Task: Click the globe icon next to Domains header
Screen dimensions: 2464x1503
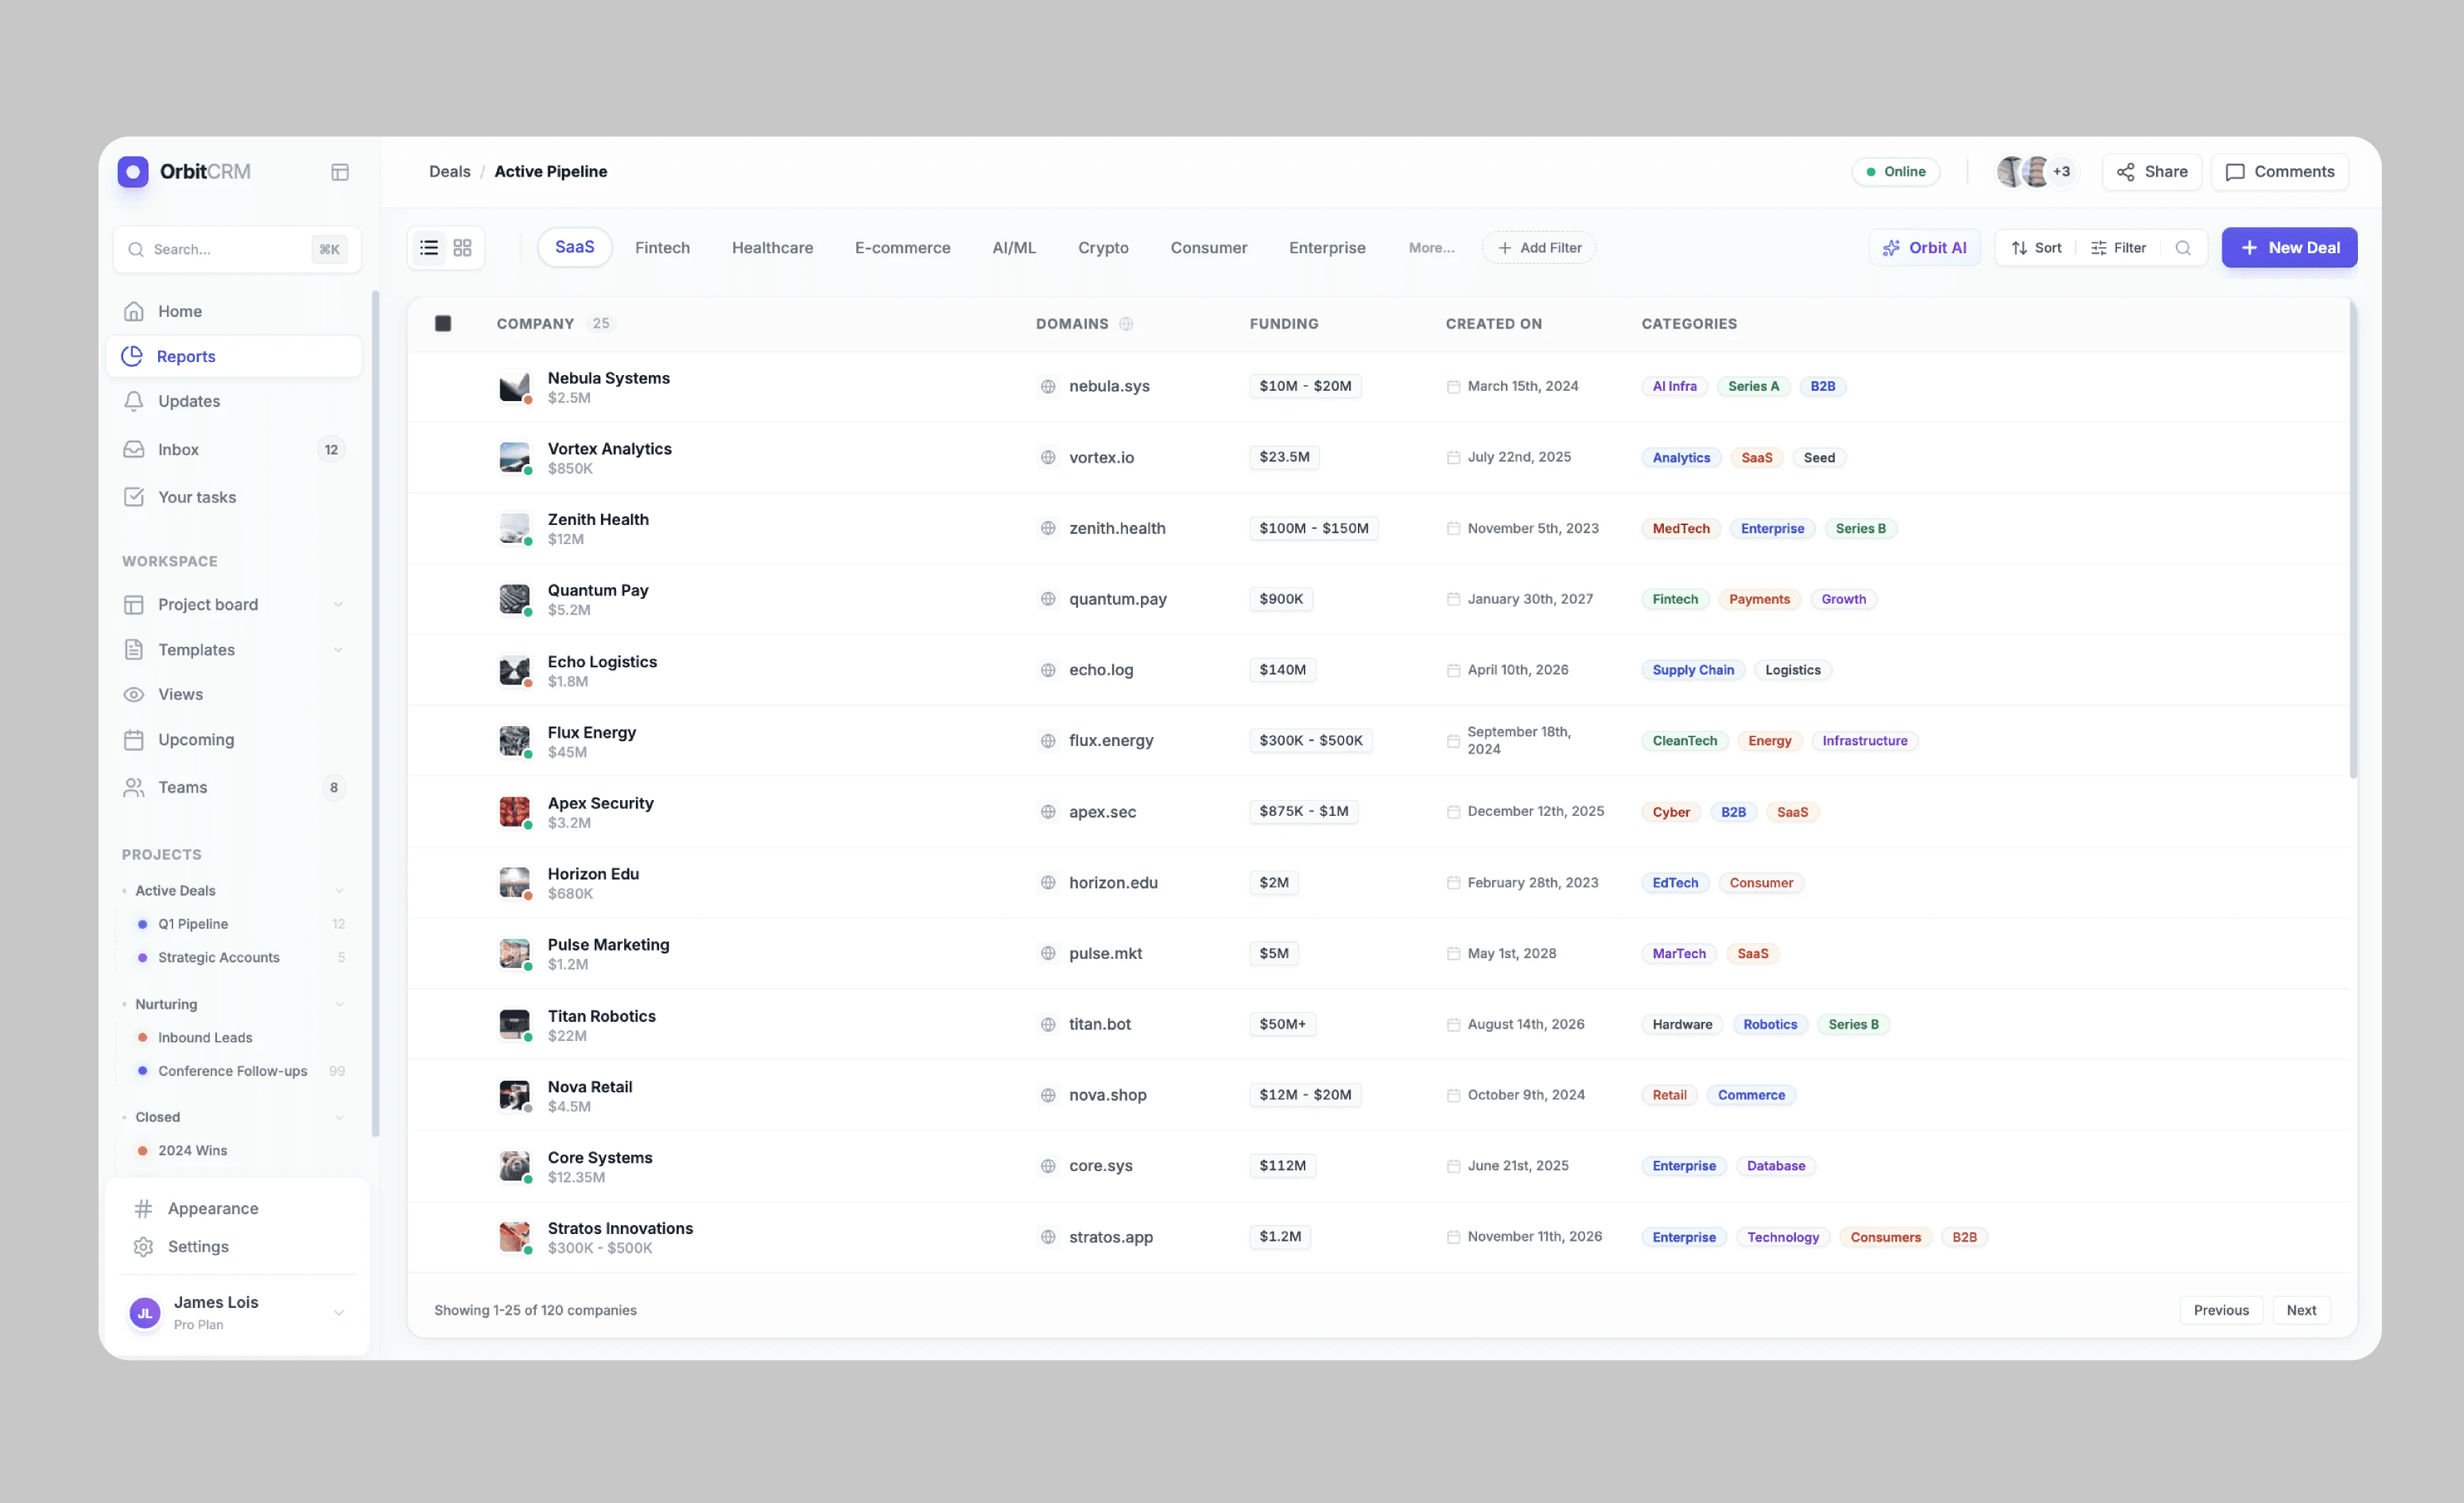Action: click(1126, 324)
